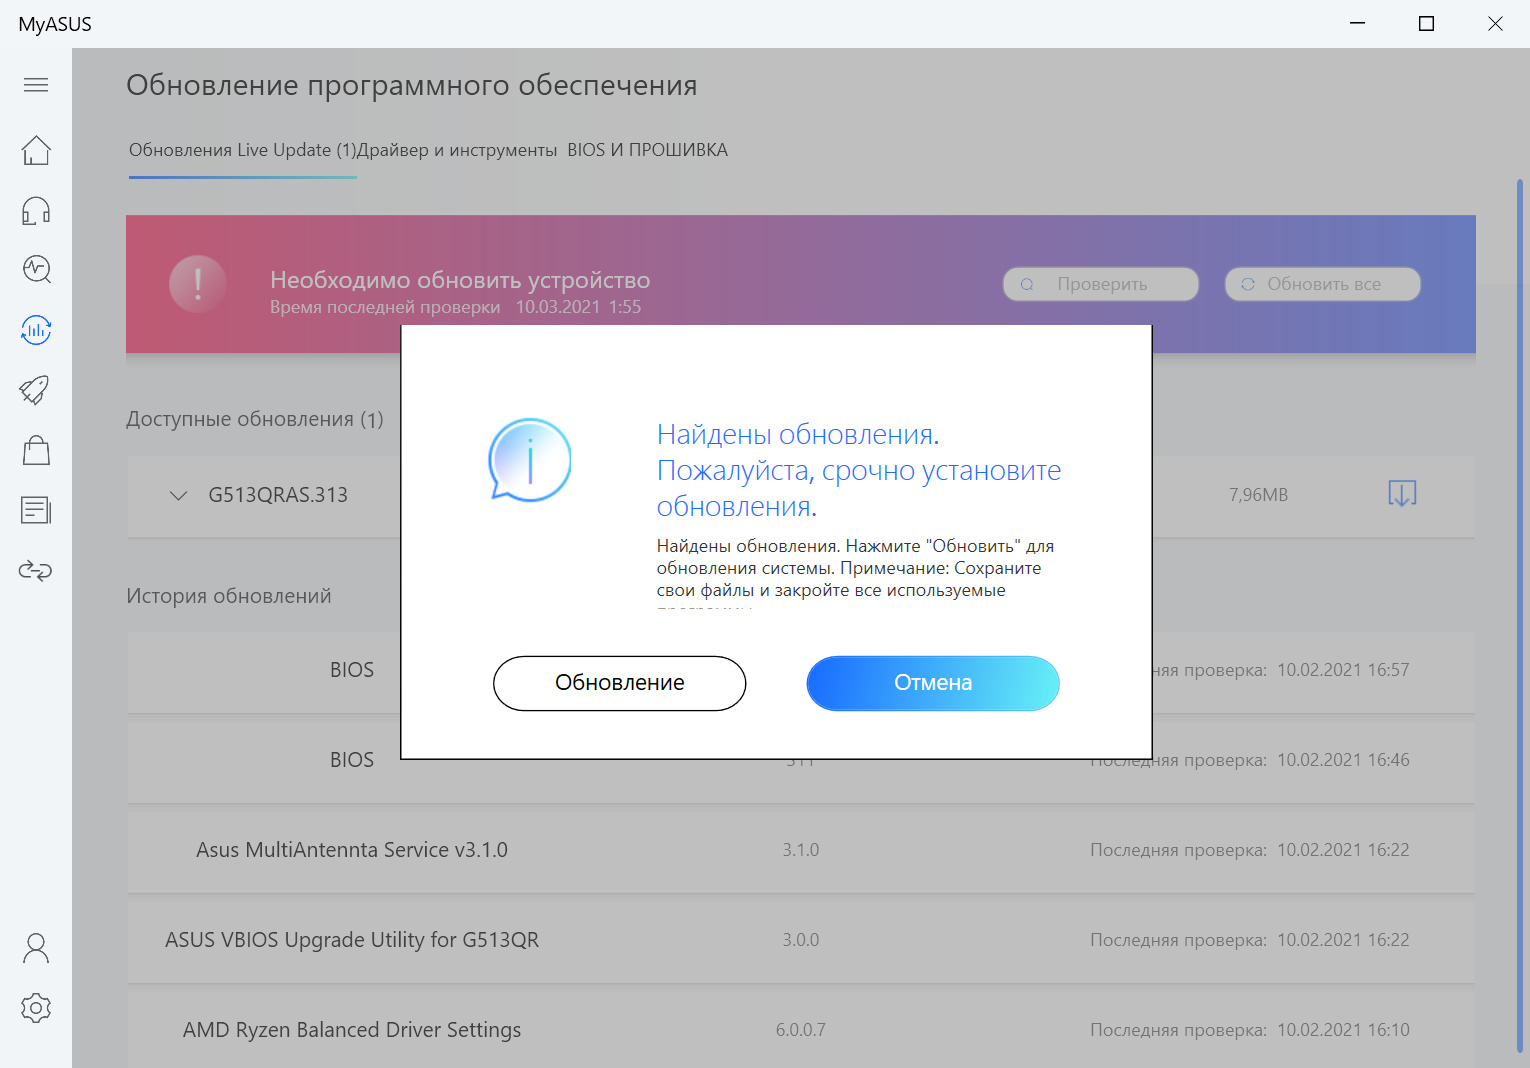The image size is (1530, 1068).
Task: Open the shopping bag icon in sidebar
Action: coord(36,450)
